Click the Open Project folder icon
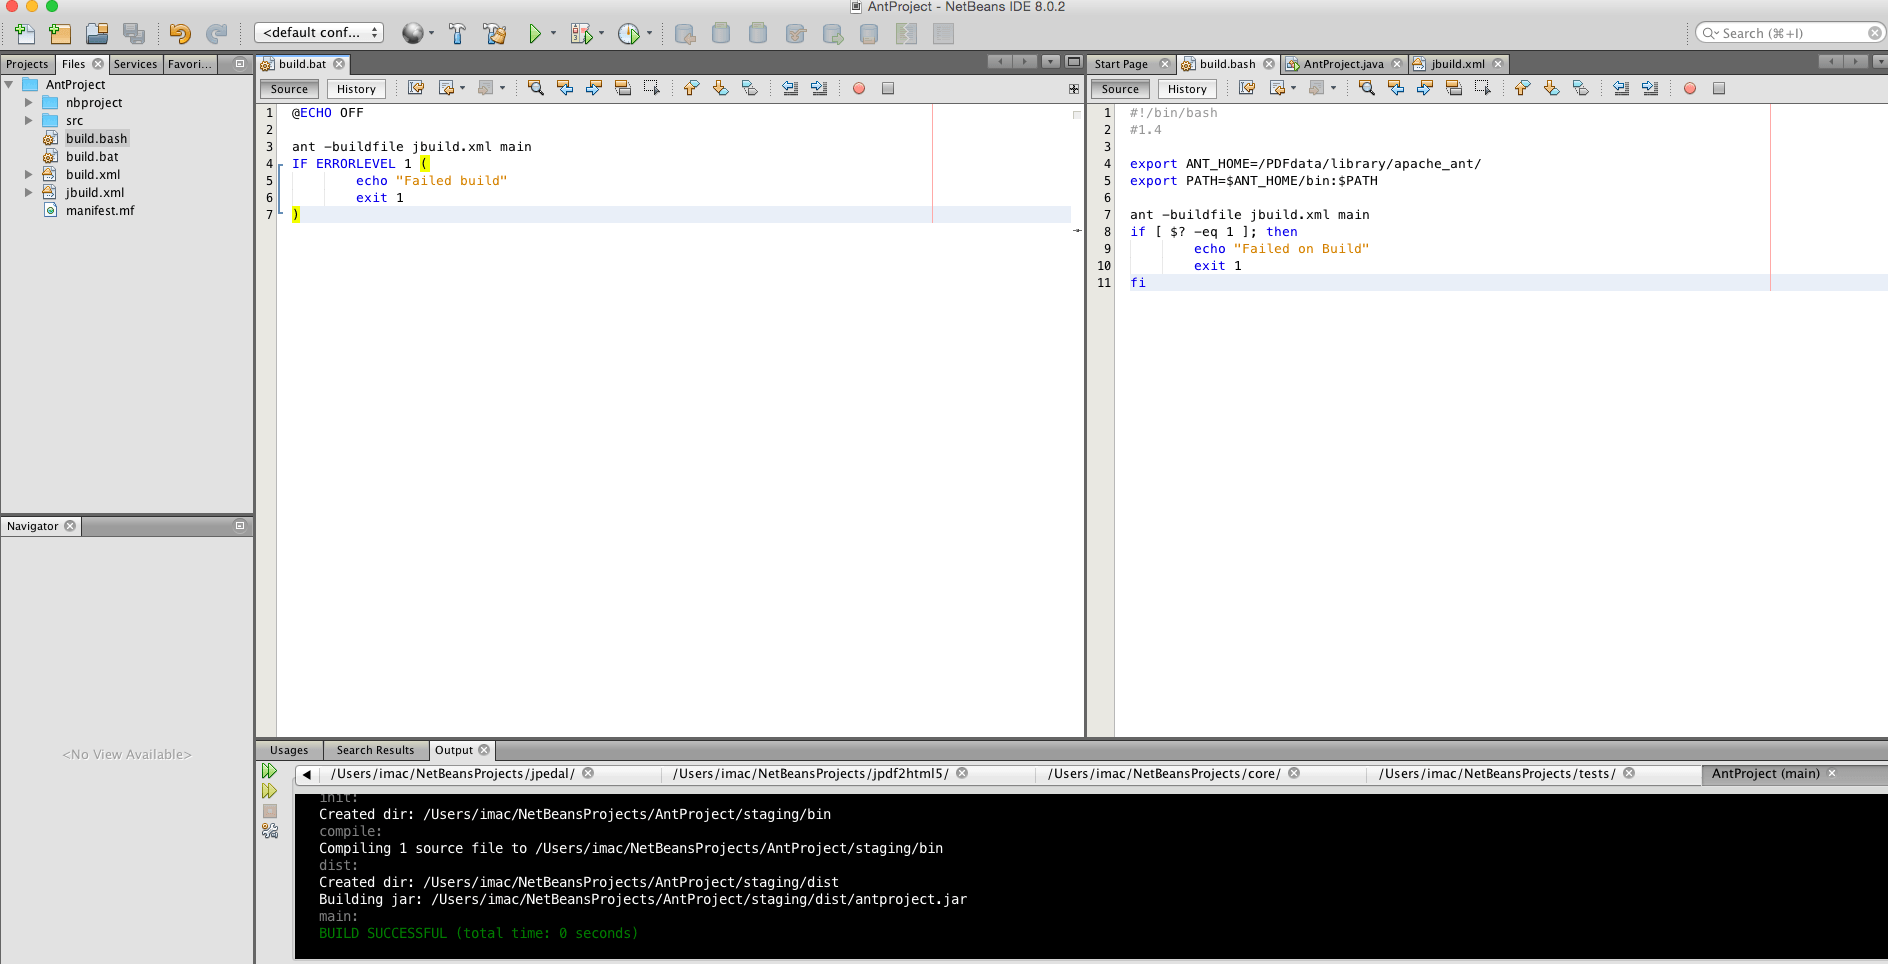The height and width of the screenshot is (964, 1888). (97, 34)
